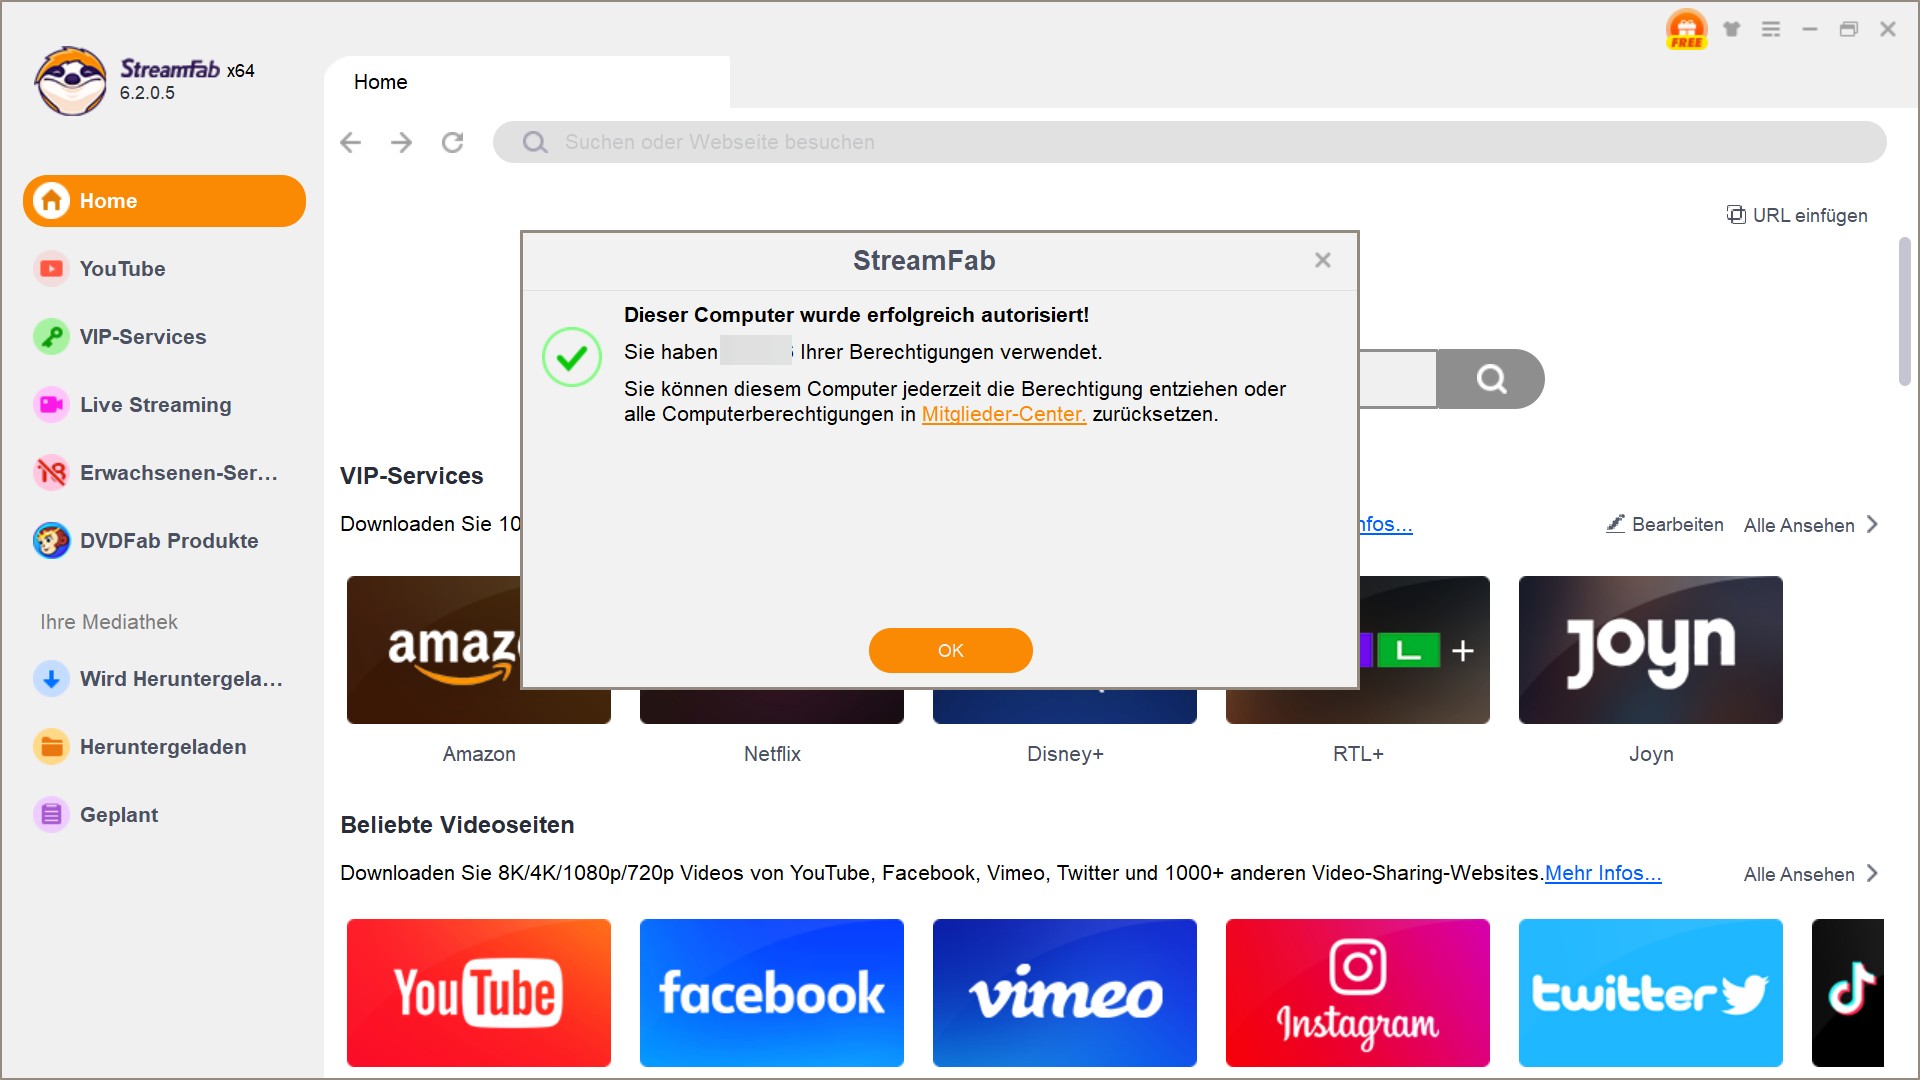
Task: Click the FREE badge icon top-right
Action: click(1687, 29)
